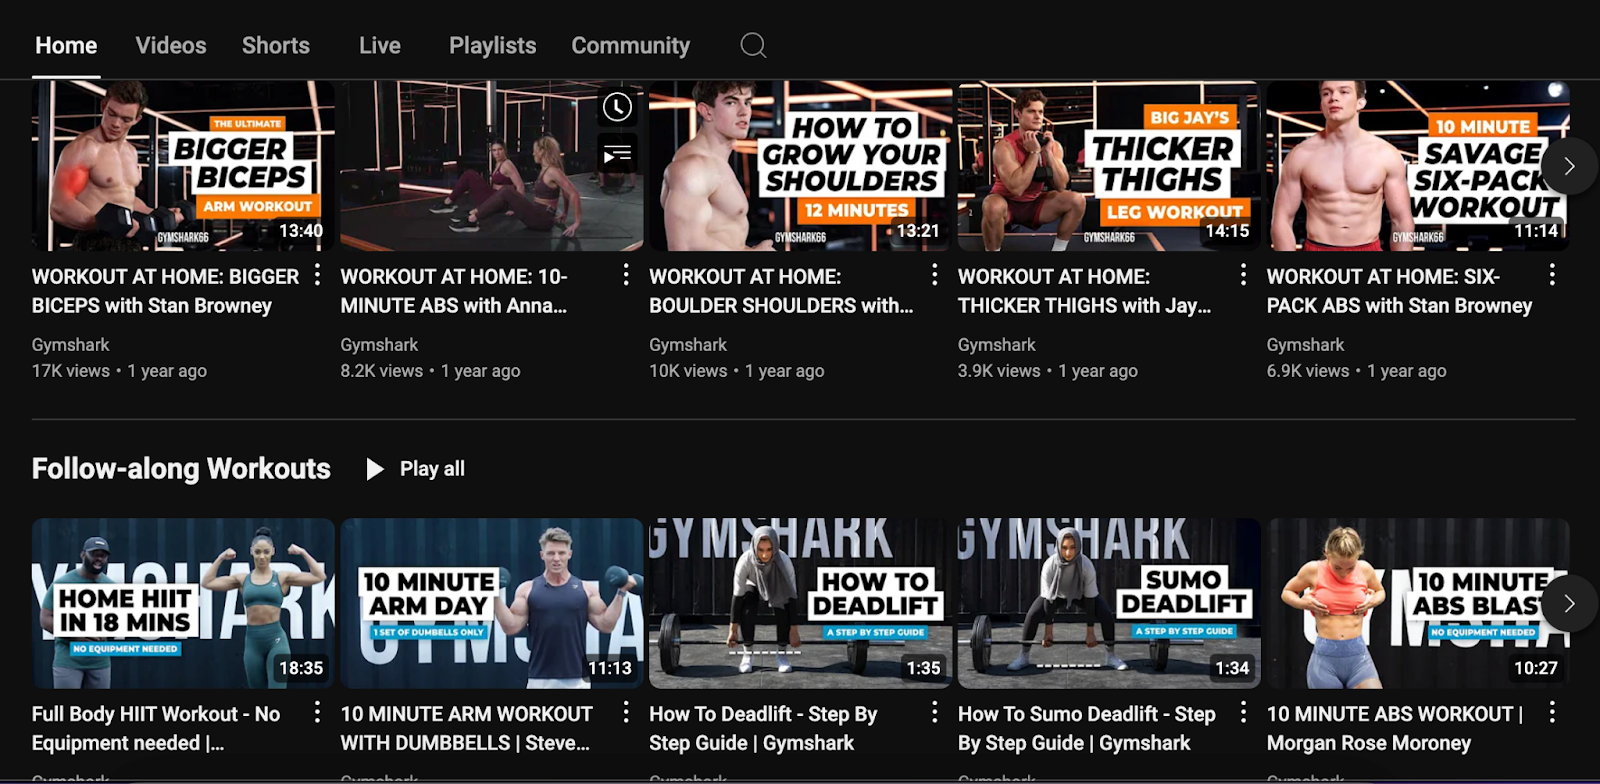Open title WORKOUT AT HOME: SIX-PACK ABS with Stan Browney

1400,291
